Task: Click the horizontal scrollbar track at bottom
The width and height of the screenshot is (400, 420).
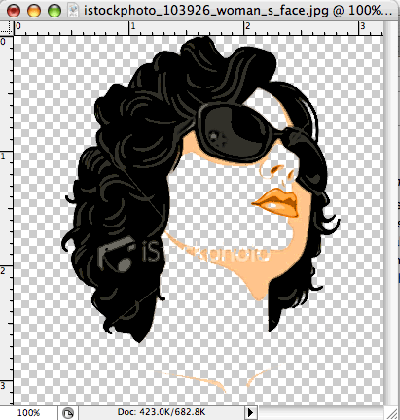Action: tap(321, 413)
